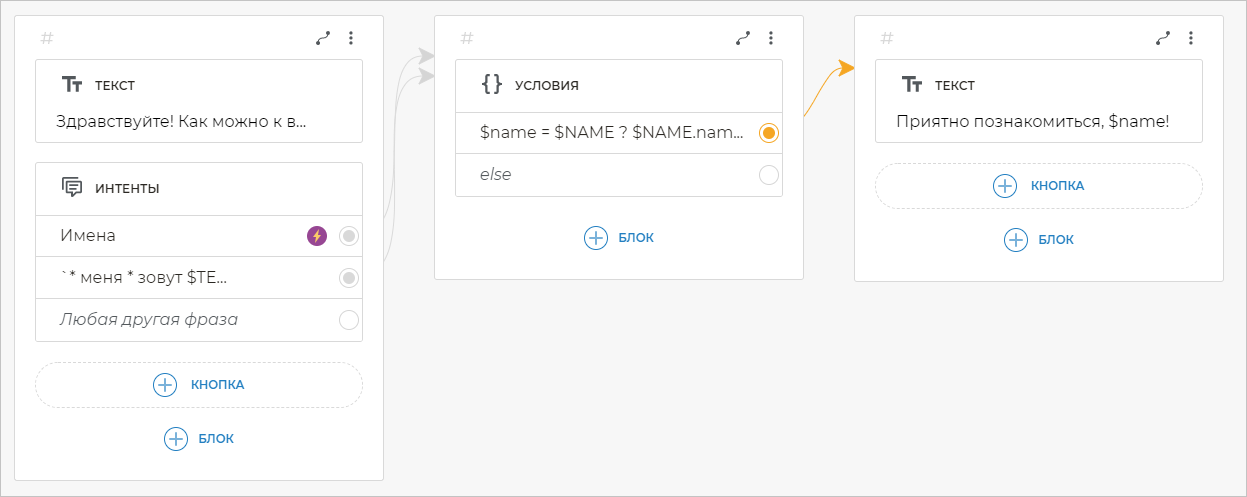This screenshot has width=1247, height=497.
Task: Open three-dot menu of first screen card
Action: [351, 38]
